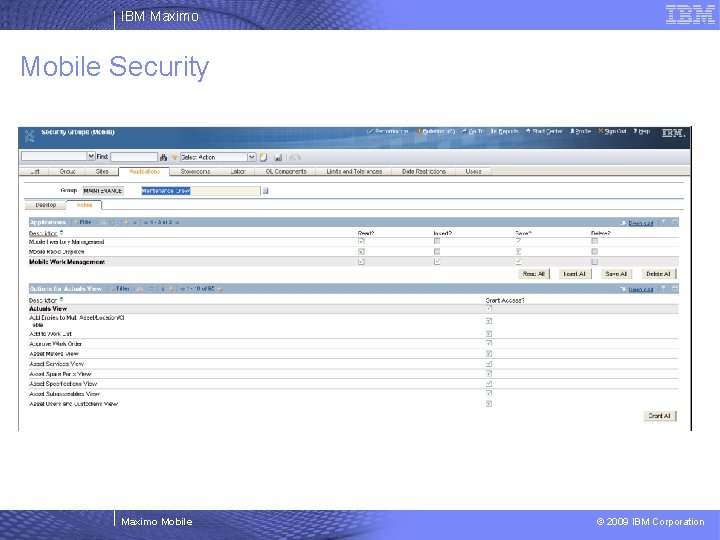This screenshot has height=540, width=720.
Task: Switch to the Storerooms tab
Action: (x=195, y=171)
